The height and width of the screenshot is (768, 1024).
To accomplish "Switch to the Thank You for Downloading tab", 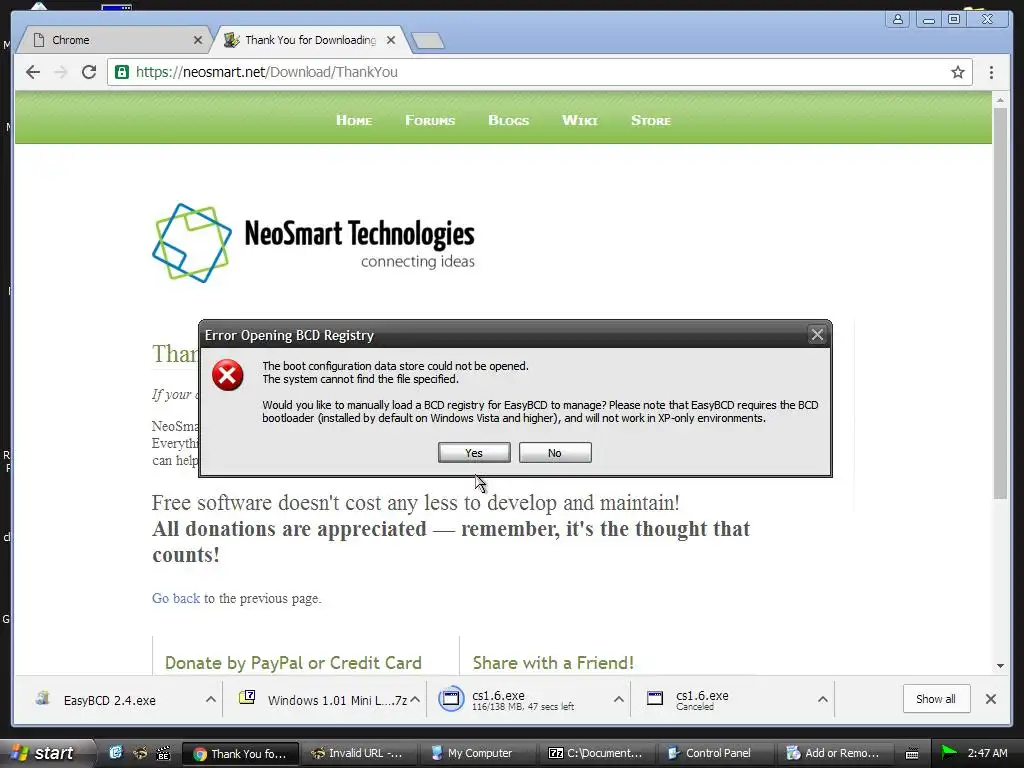I will 310,40.
